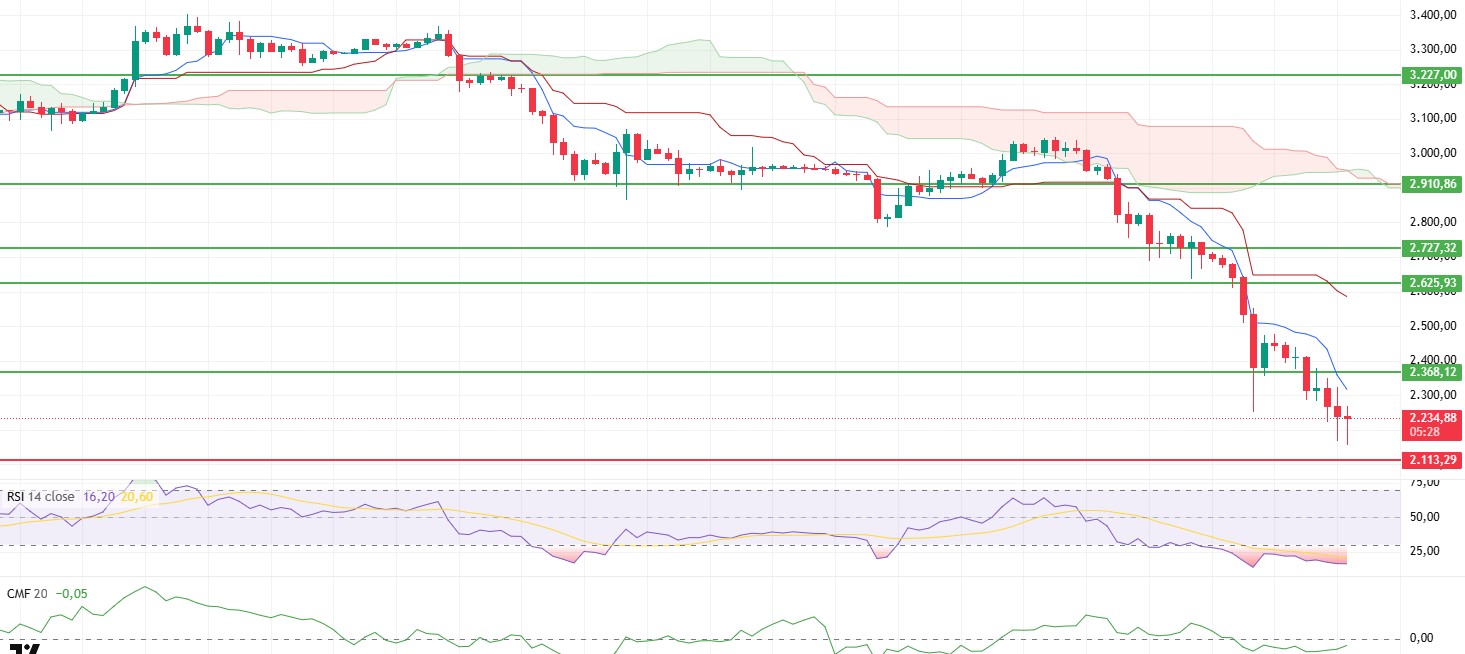
Task: Click the RSI 75,00 axis label
Action: (1425, 482)
